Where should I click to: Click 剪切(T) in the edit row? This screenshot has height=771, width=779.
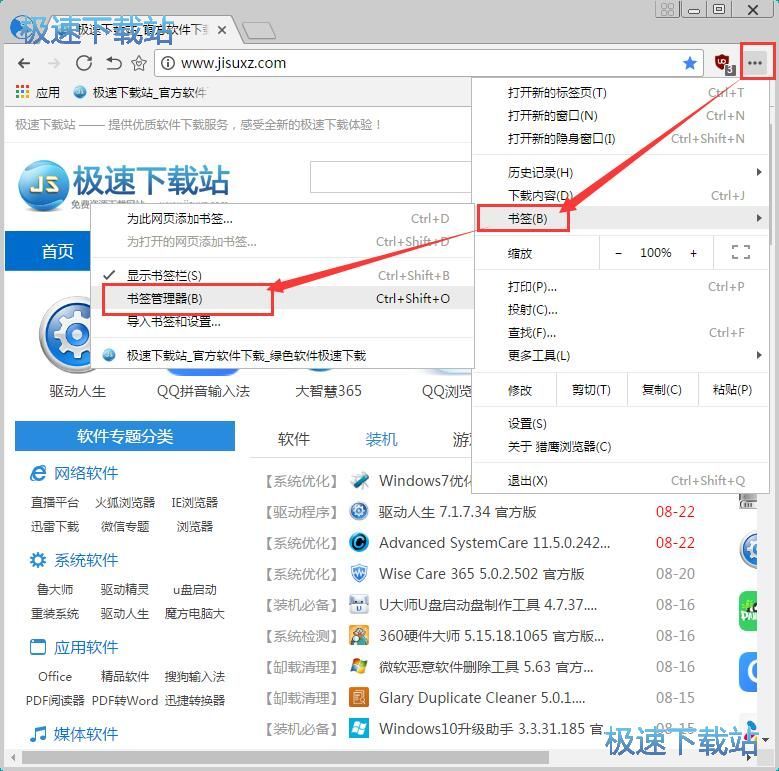tap(591, 390)
